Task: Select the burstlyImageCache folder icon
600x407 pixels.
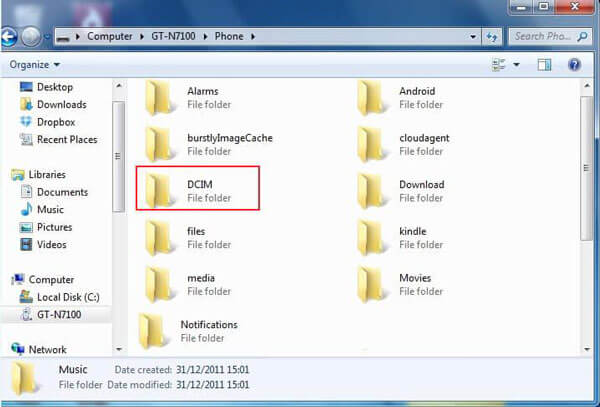Action: coord(158,145)
